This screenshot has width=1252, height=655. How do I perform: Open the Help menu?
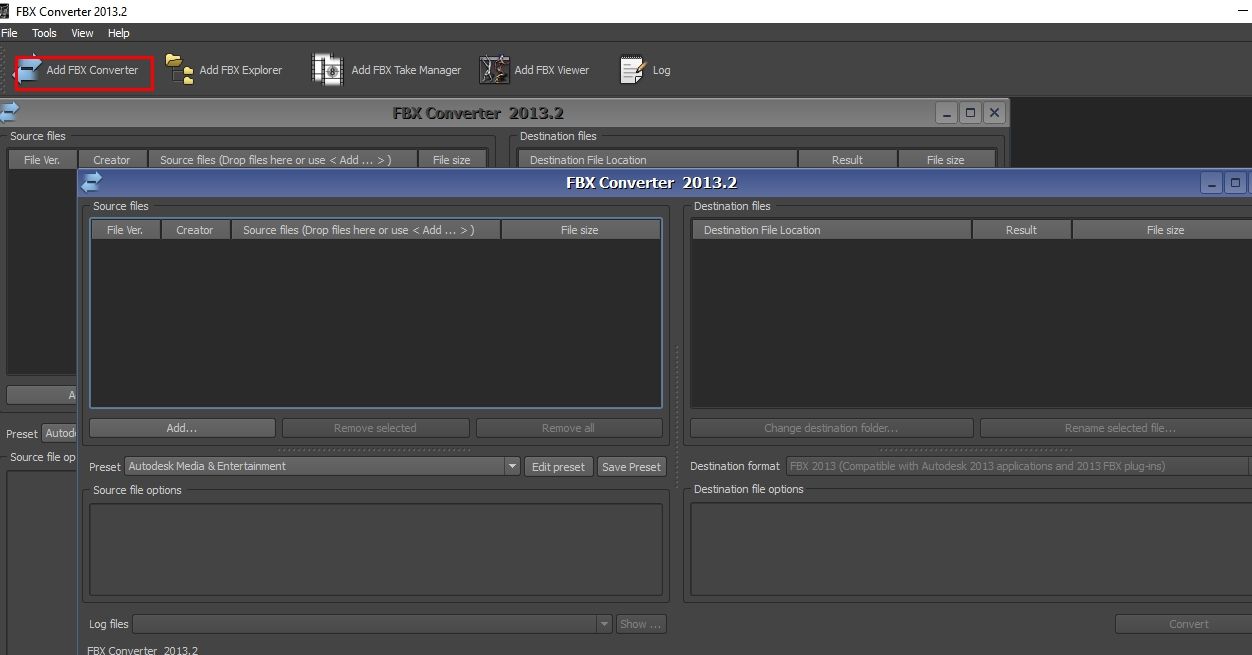coord(118,32)
